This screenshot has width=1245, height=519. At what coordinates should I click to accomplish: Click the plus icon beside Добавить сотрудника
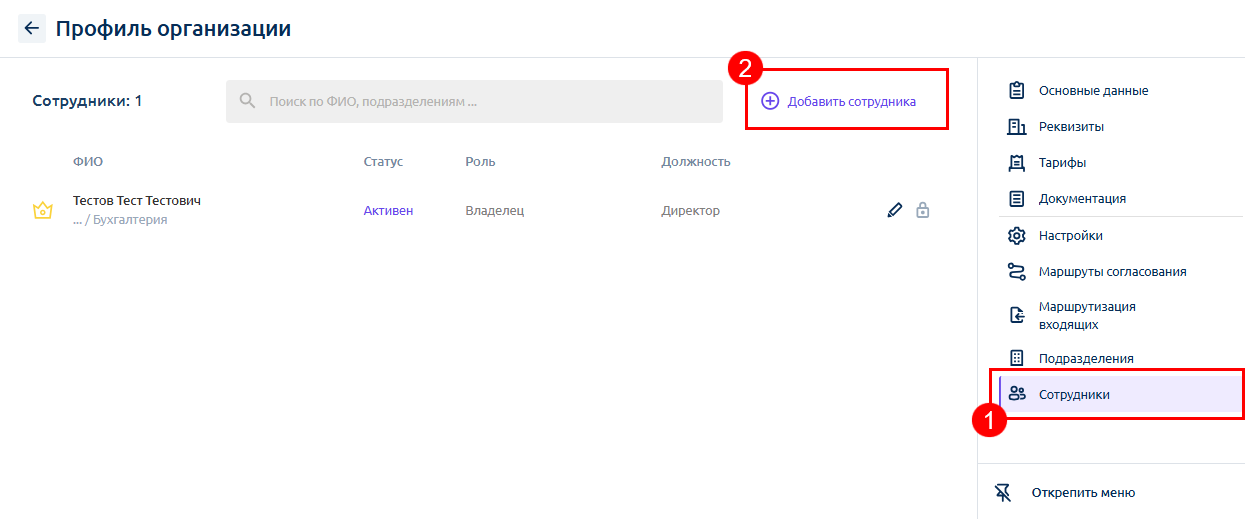coord(770,101)
